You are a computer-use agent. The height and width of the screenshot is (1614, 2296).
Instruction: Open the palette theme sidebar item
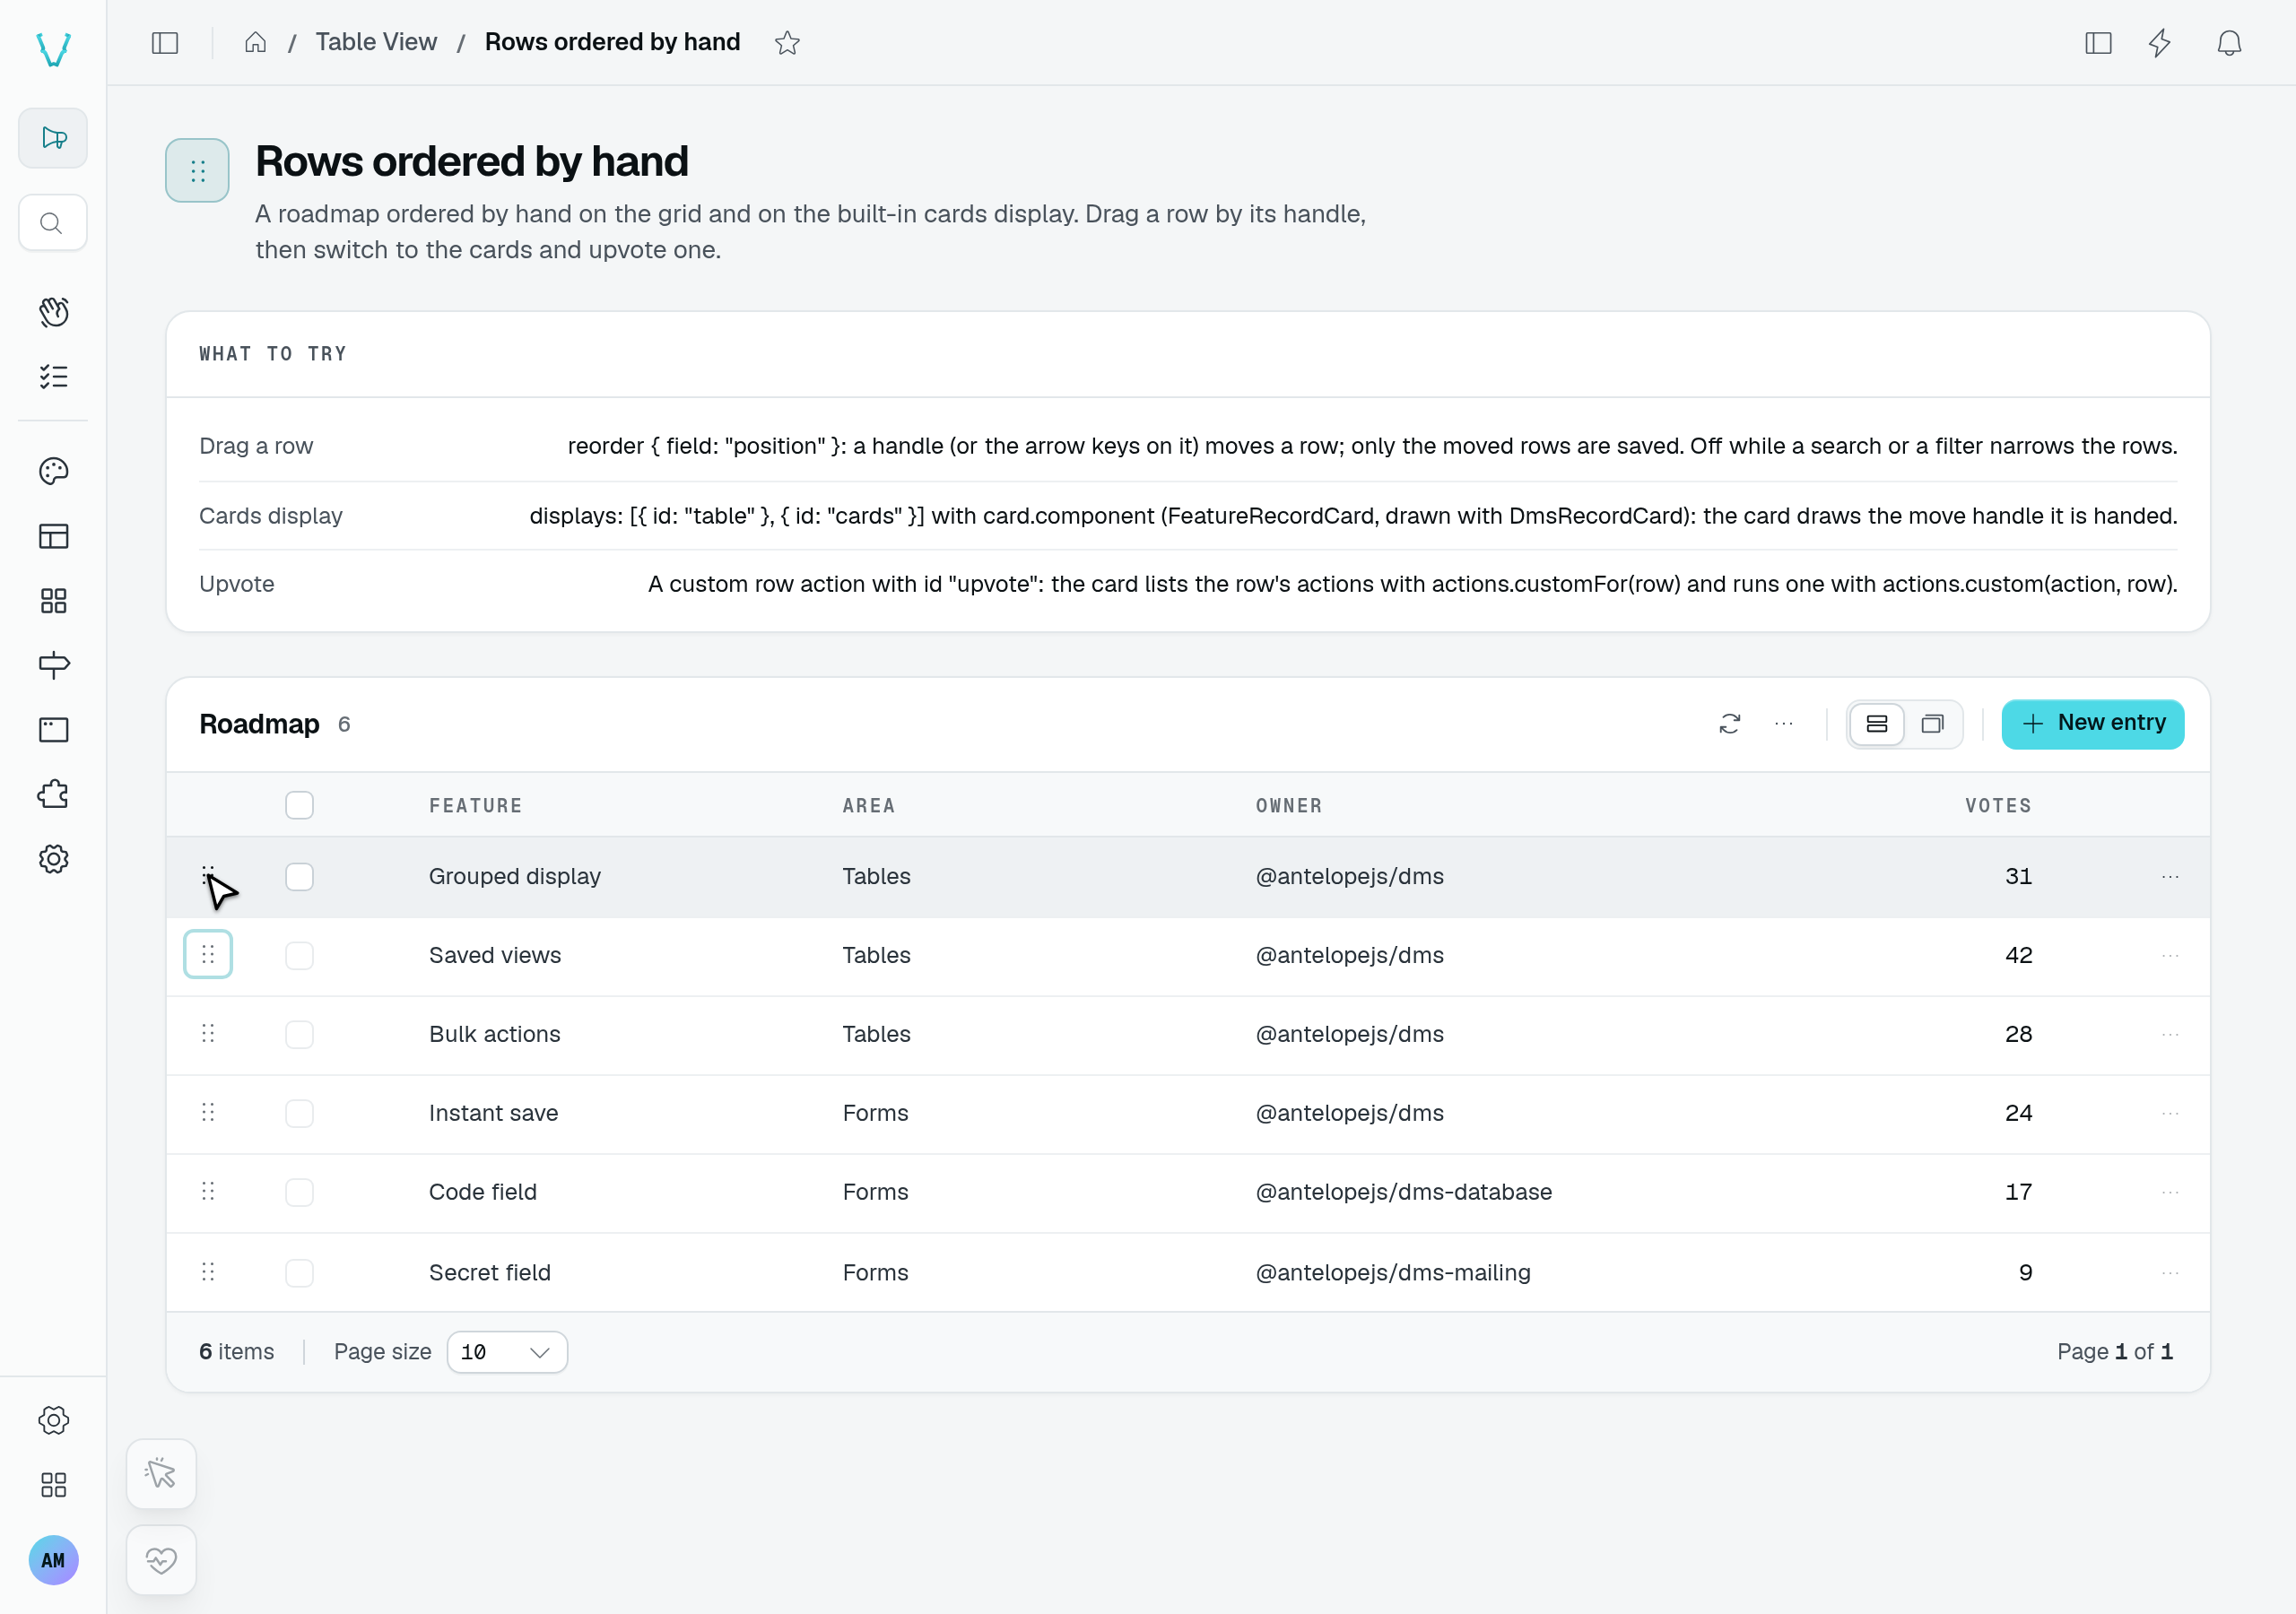tap(53, 471)
